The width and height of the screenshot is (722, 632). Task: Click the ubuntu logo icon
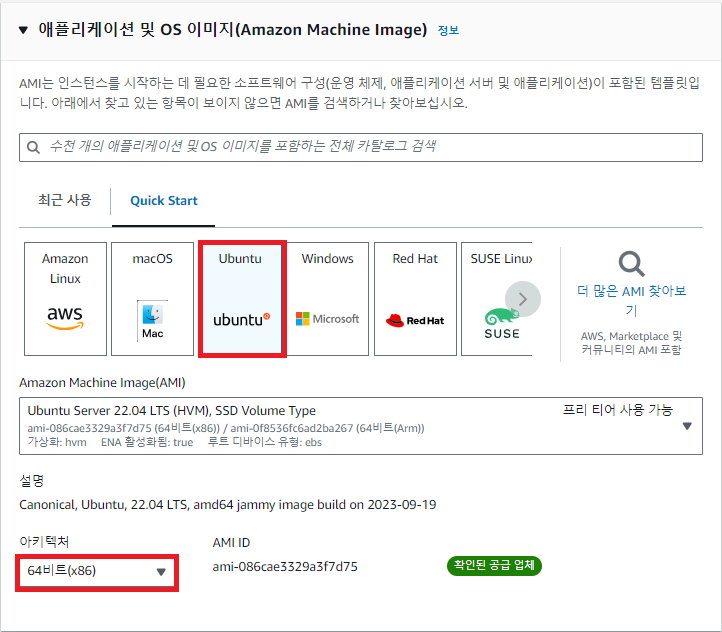tap(241, 319)
